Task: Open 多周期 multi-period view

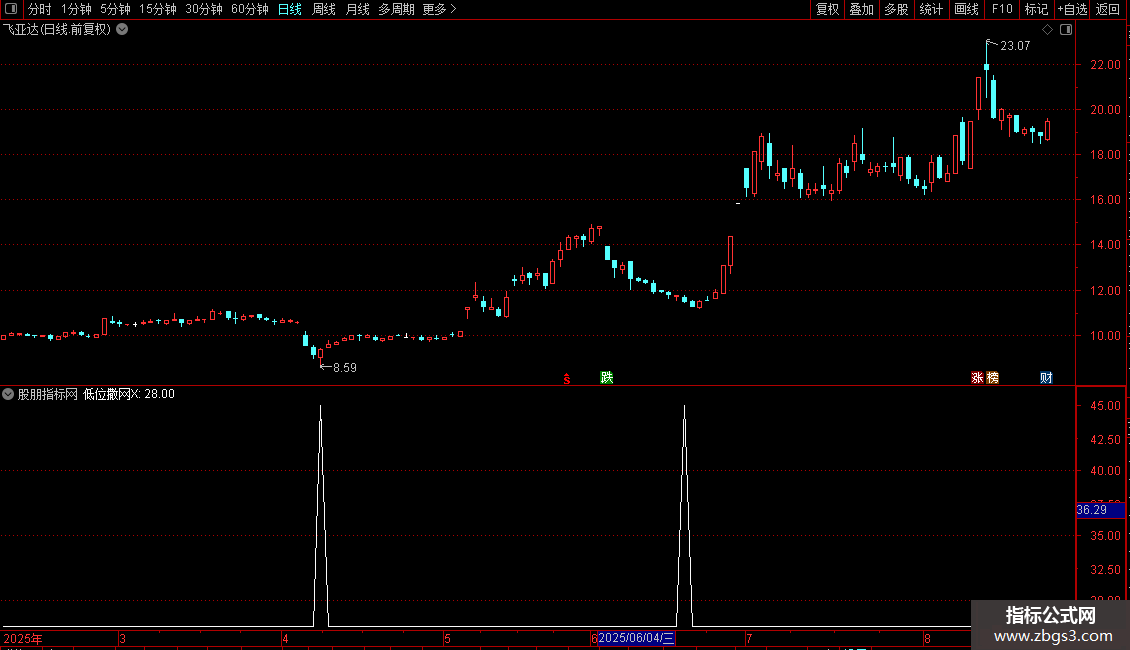Action: click(x=396, y=9)
